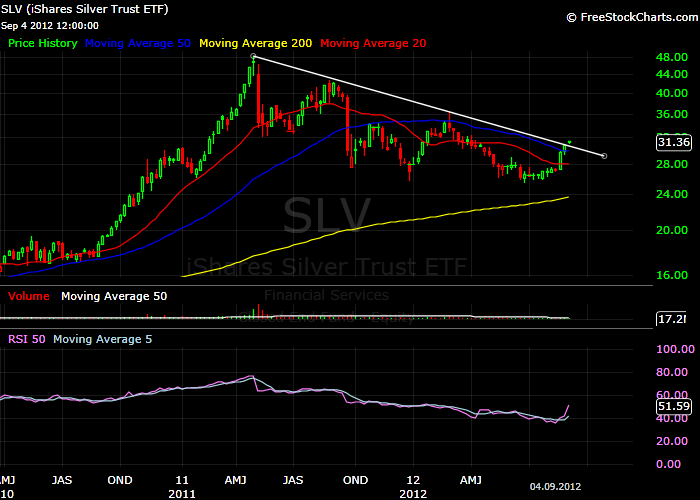This screenshot has width=700, height=500.
Task: Click the 44.00 price axis label
Action: (x=671, y=74)
